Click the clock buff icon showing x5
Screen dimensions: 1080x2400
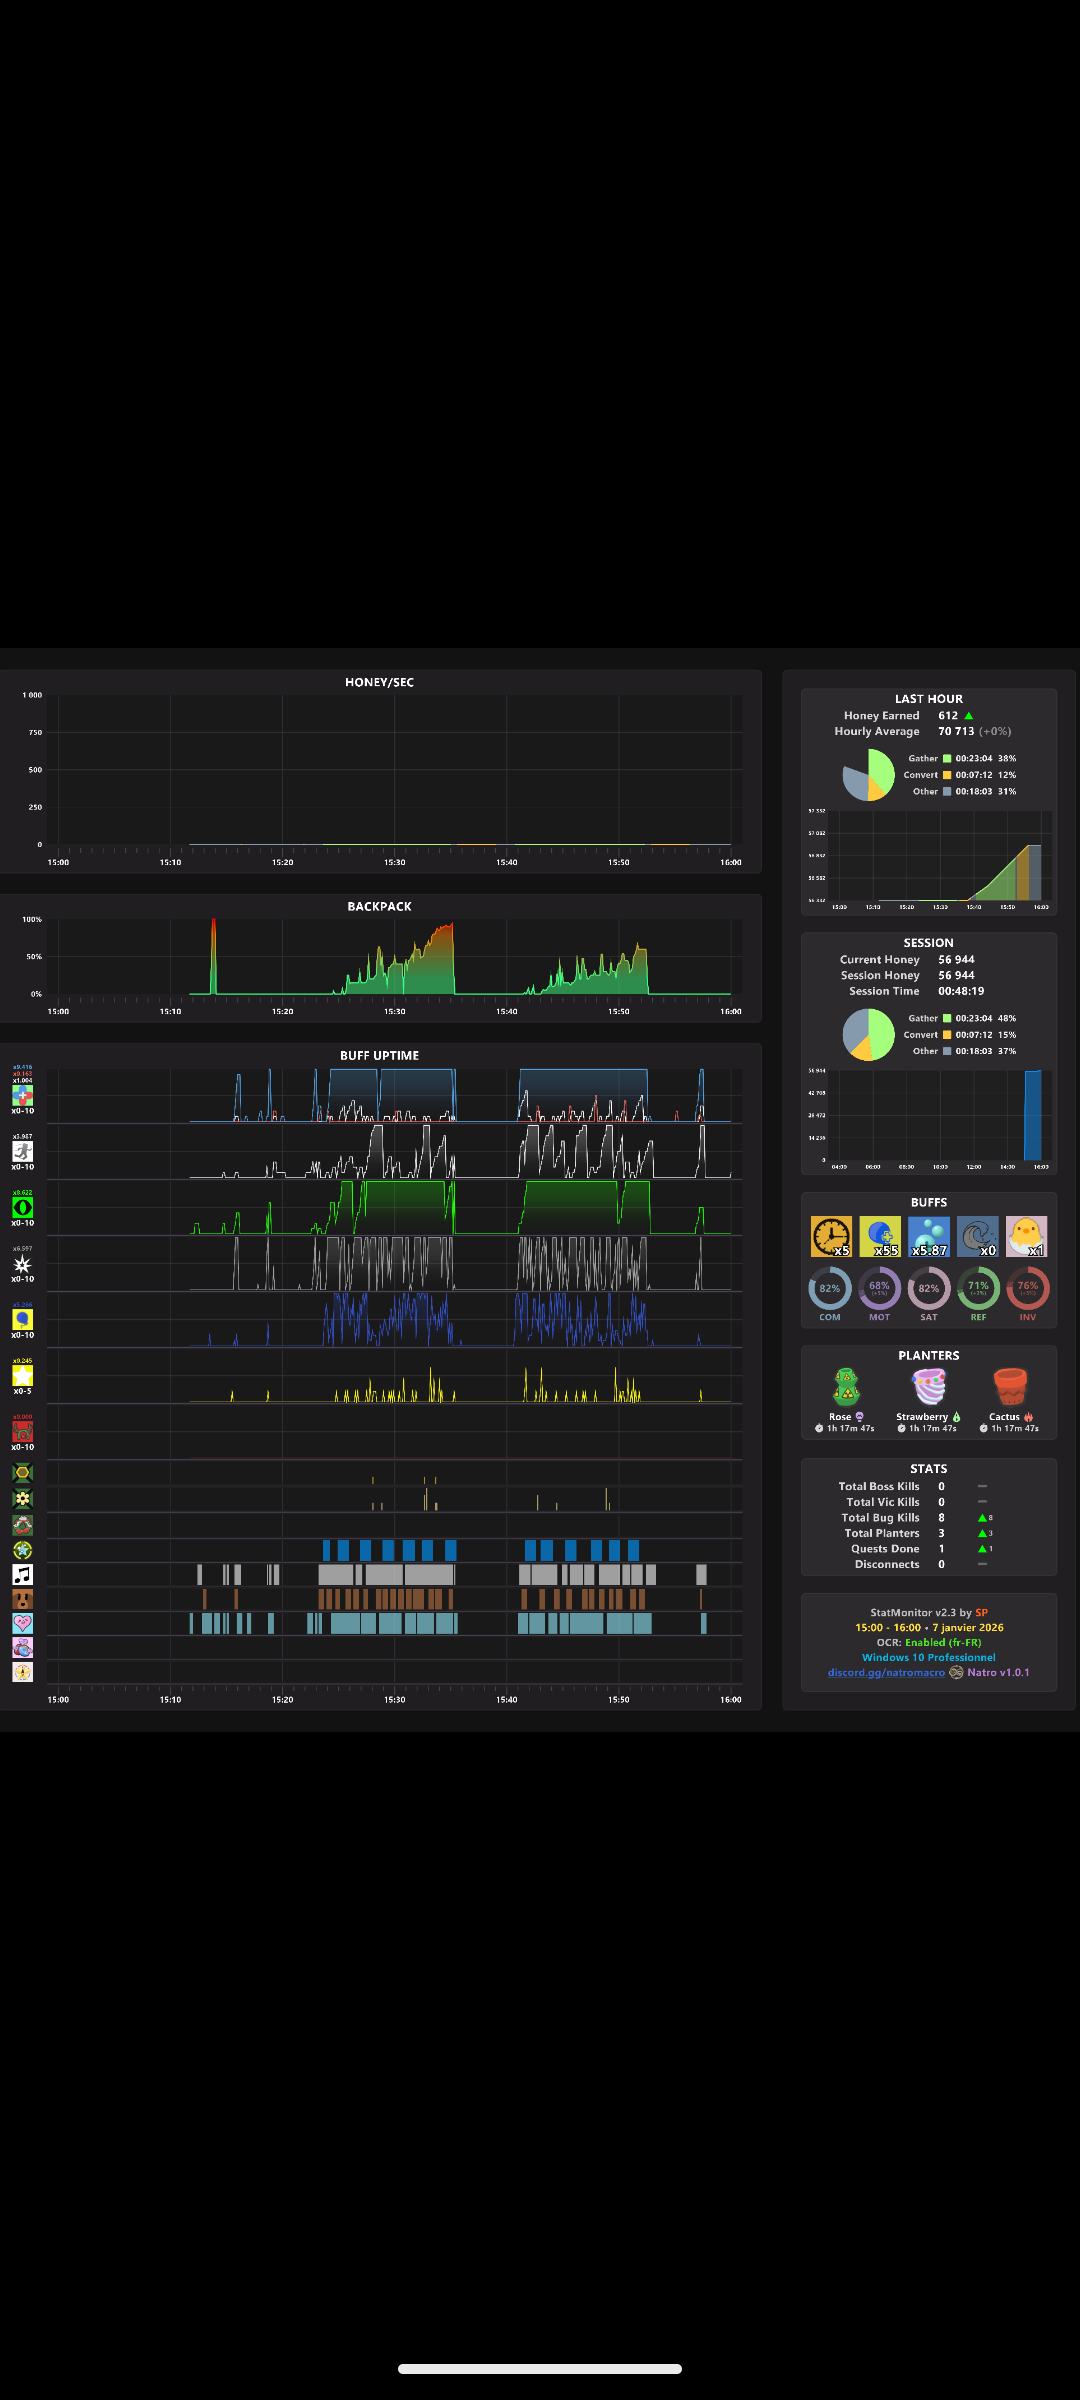tap(831, 1236)
